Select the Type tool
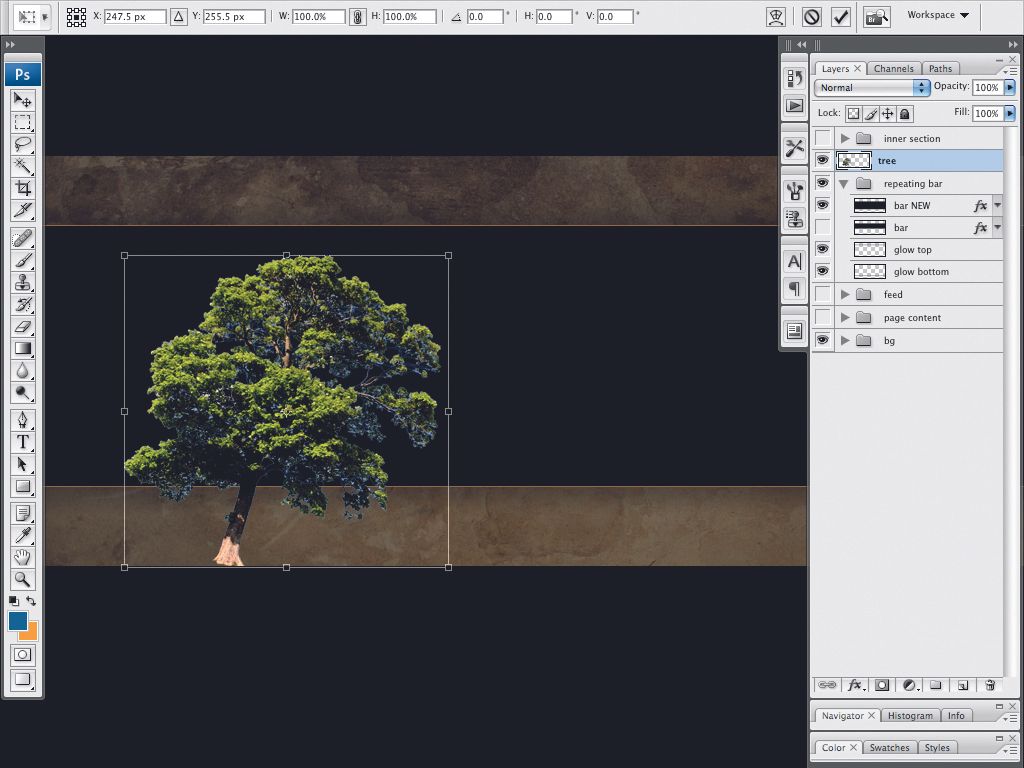This screenshot has height=768, width=1024. (22, 442)
